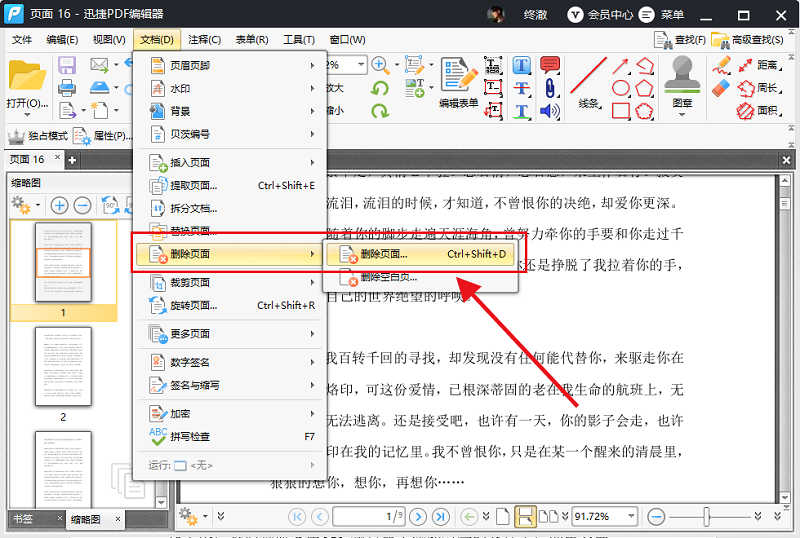The height and width of the screenshot is (538, 800).
Task: Adjust the zoom slider handle
Action: click(707, 517)
